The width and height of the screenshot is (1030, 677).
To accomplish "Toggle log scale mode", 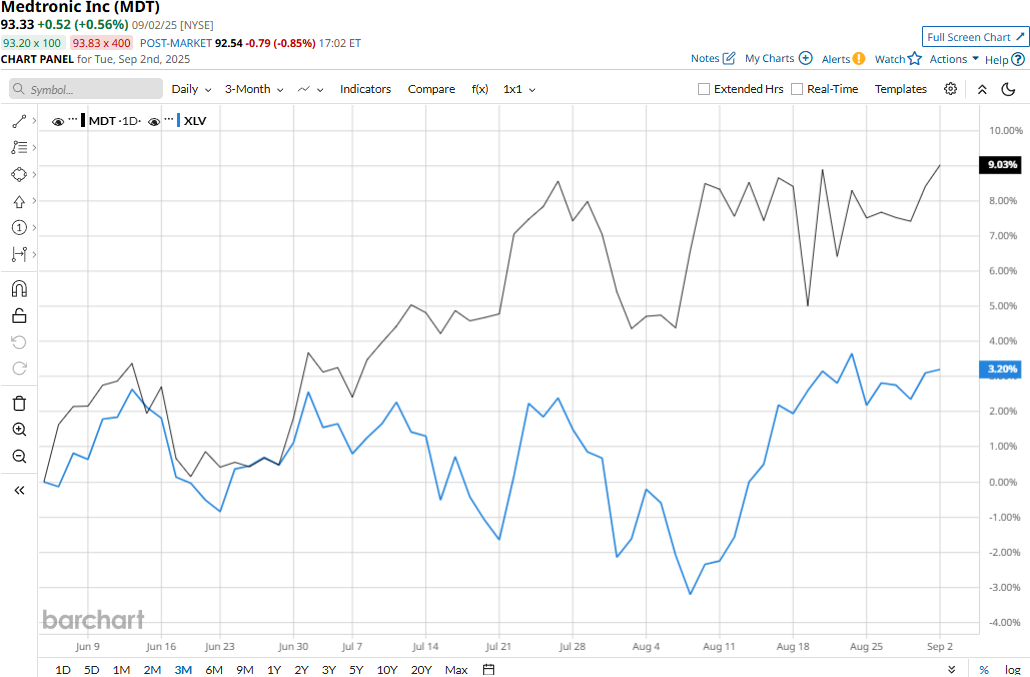I will pos(1012,670).
